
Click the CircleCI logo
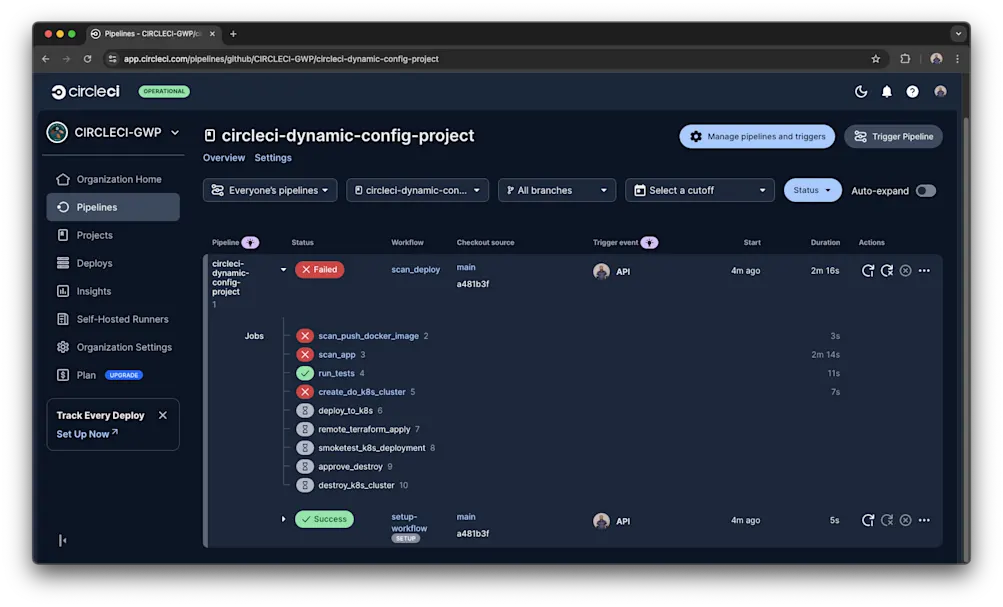tap(86, 91)
